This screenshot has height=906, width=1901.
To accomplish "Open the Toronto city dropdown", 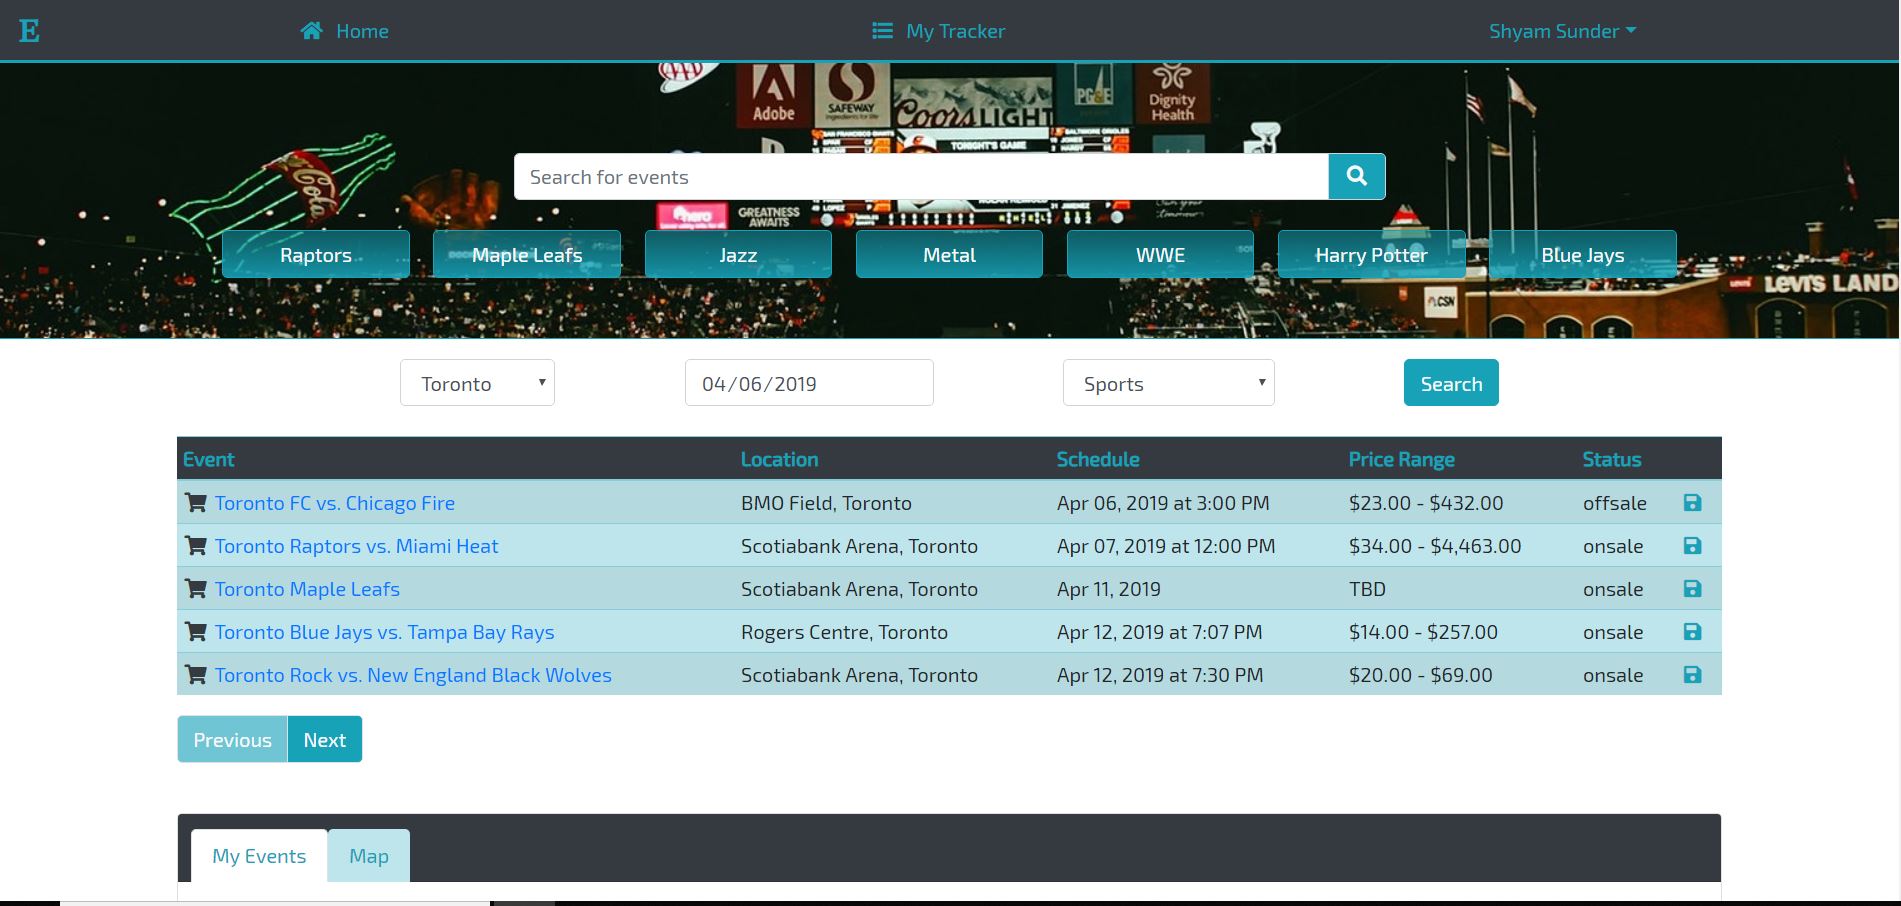I will (477, 383).
